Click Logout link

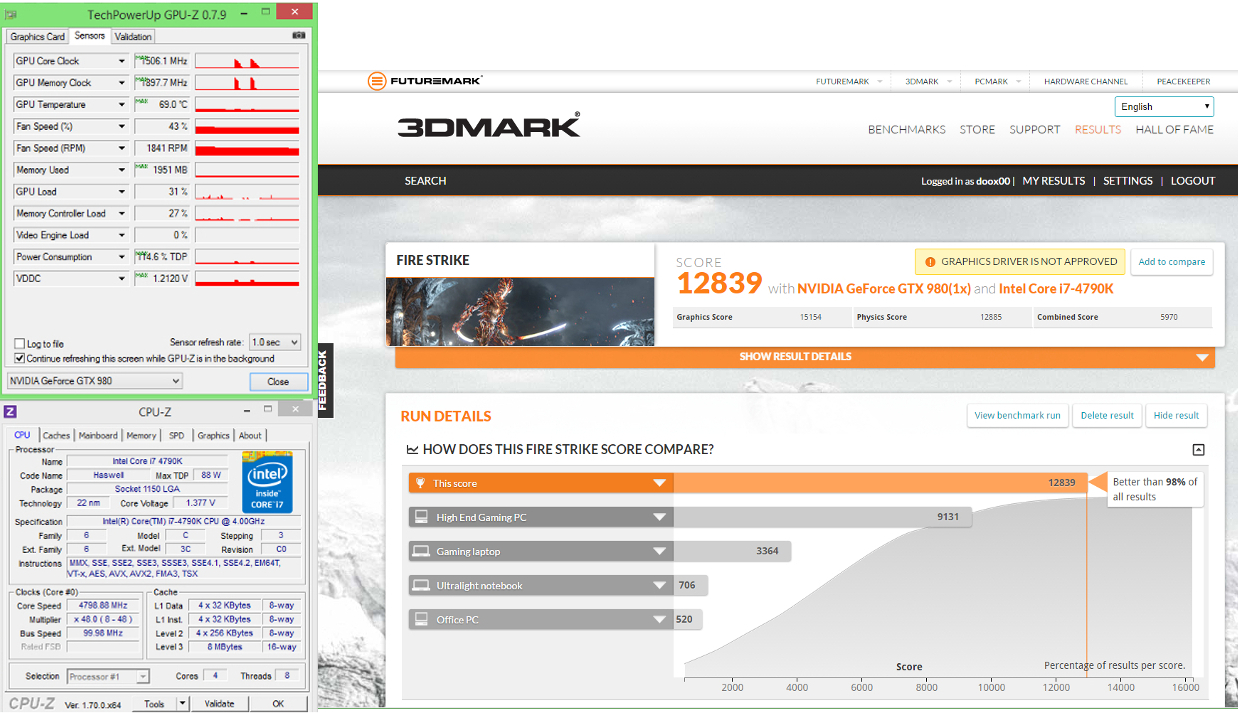tap(1193, 181)
